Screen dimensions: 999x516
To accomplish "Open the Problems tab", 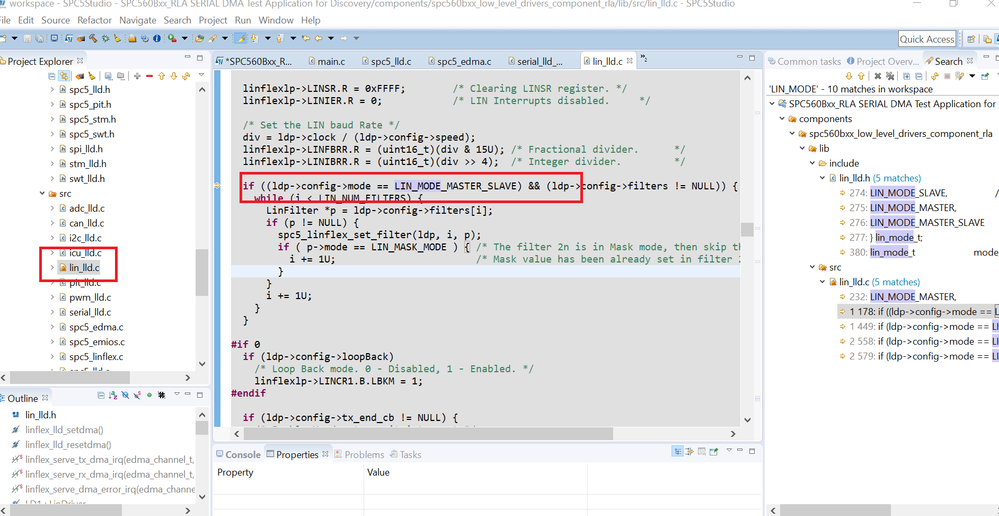I will click(358, 454).
